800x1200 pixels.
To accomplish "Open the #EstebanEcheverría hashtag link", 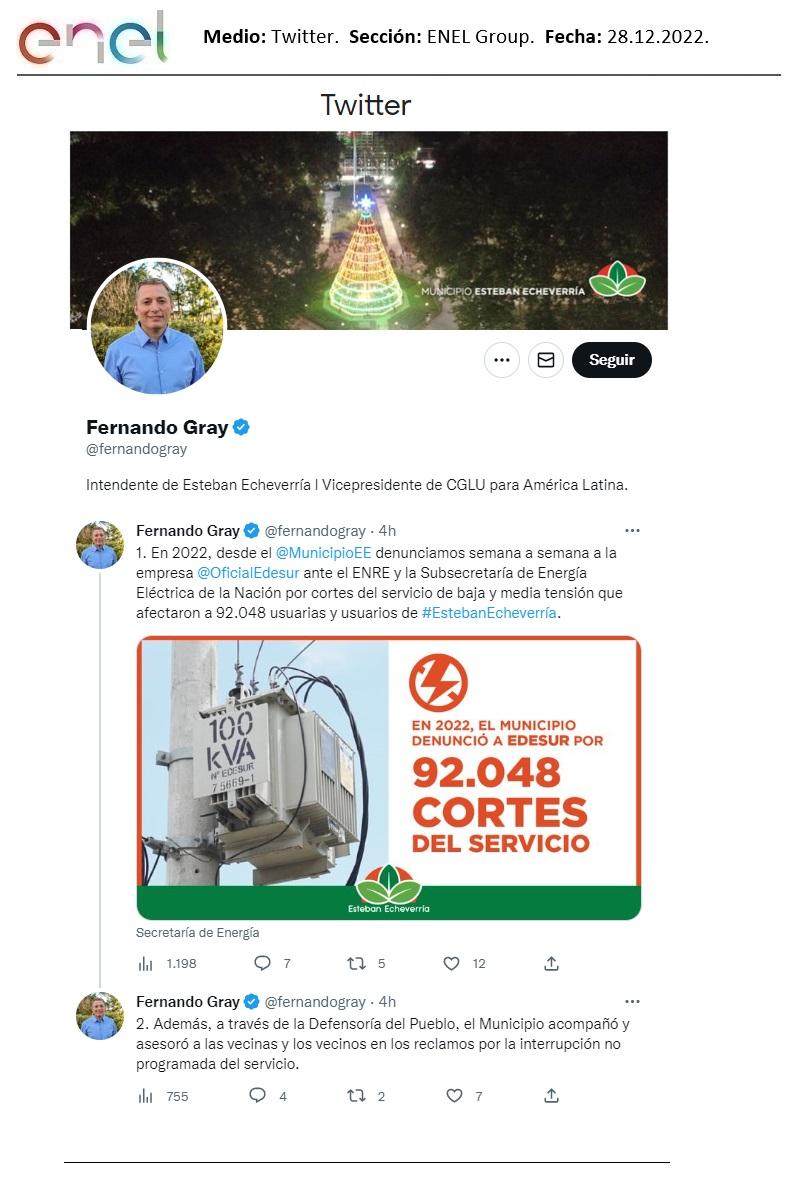I will [489, 613].
